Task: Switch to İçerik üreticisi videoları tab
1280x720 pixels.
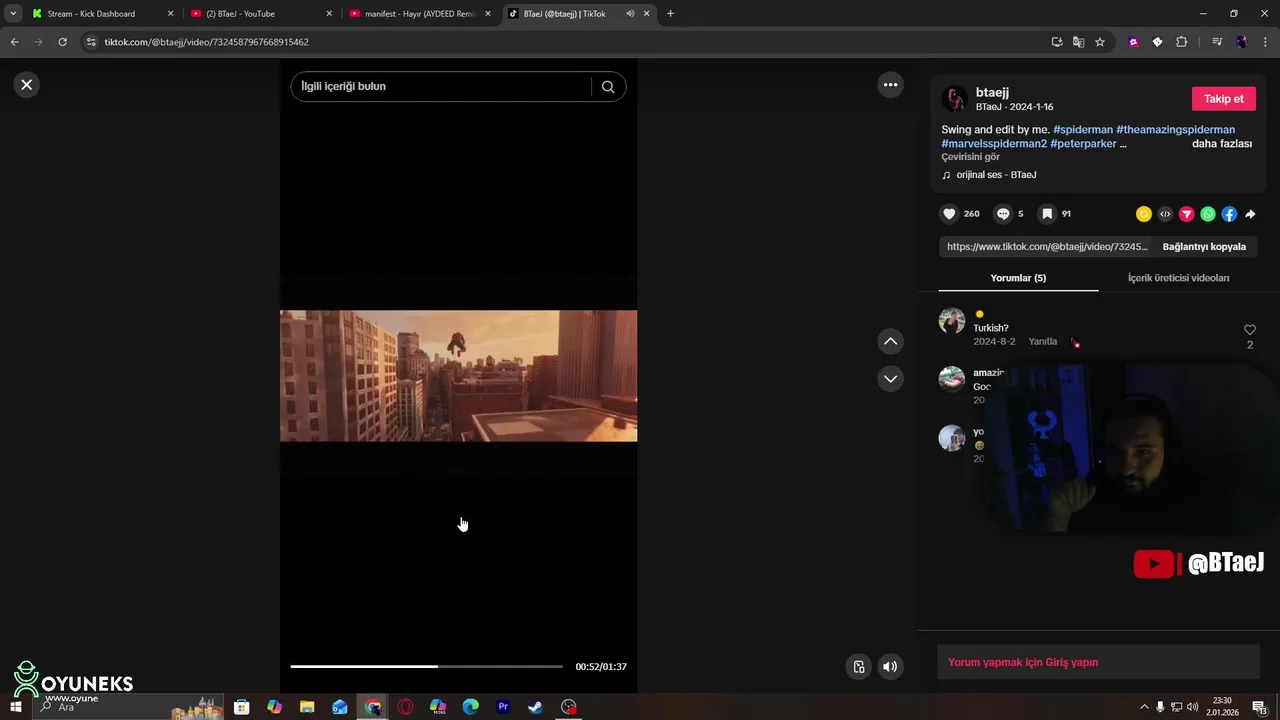Action: [x=1178, y=278]
